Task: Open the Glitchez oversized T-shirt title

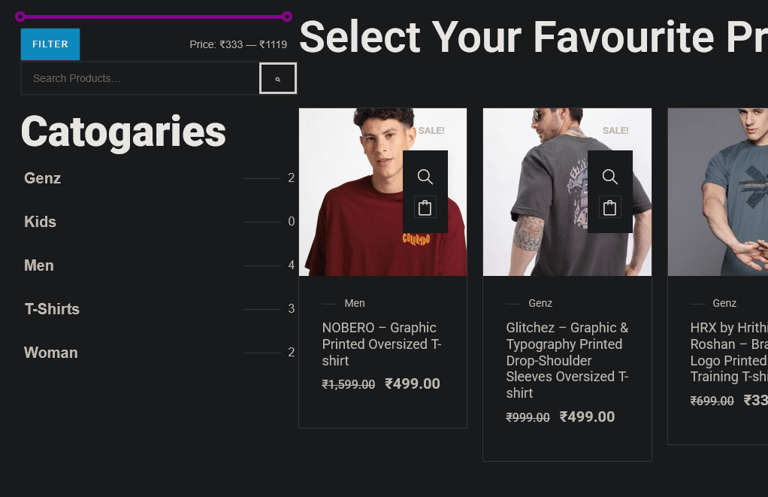Action: pos(567,360)
